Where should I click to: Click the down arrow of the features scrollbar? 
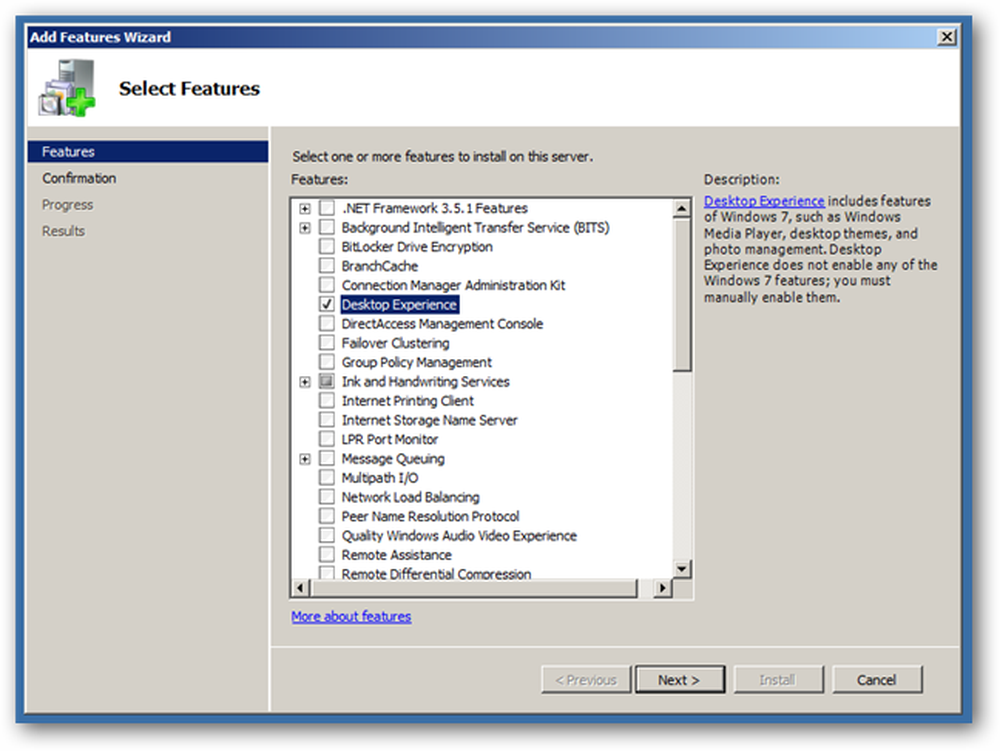tap(682, 569)
